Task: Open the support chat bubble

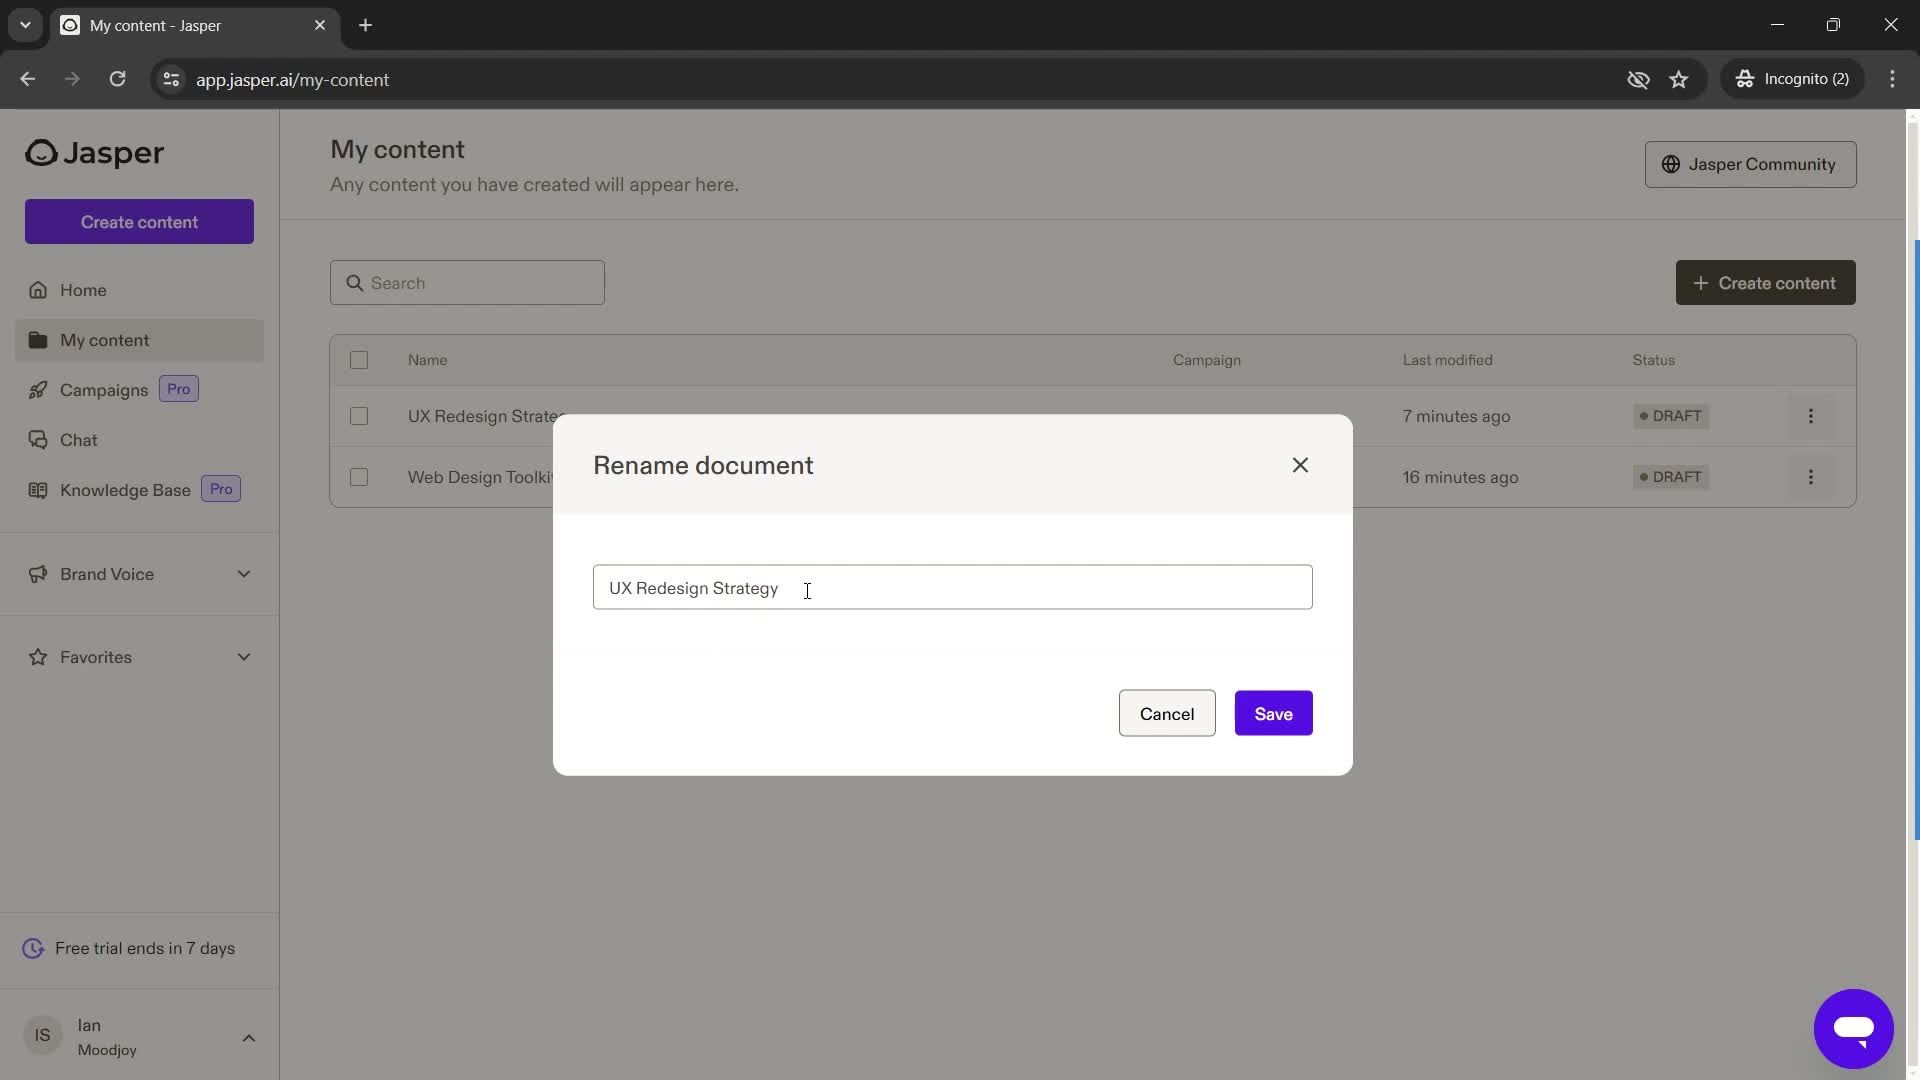Action: (x=1853, y=1029)
